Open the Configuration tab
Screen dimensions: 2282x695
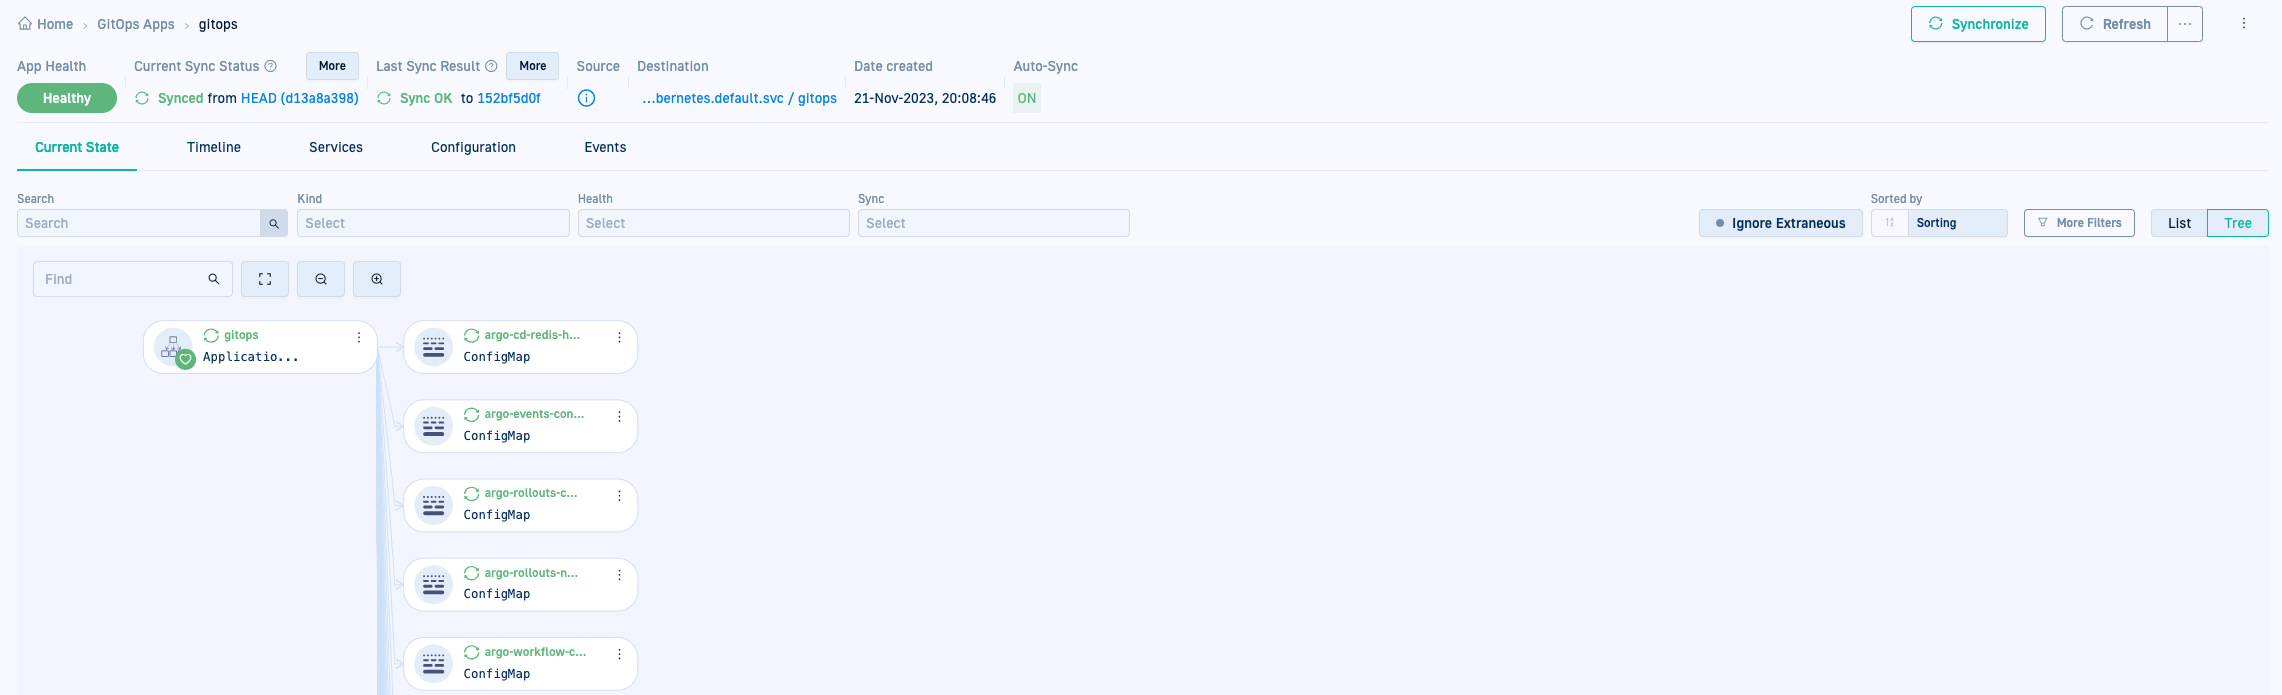pos(473,147)
